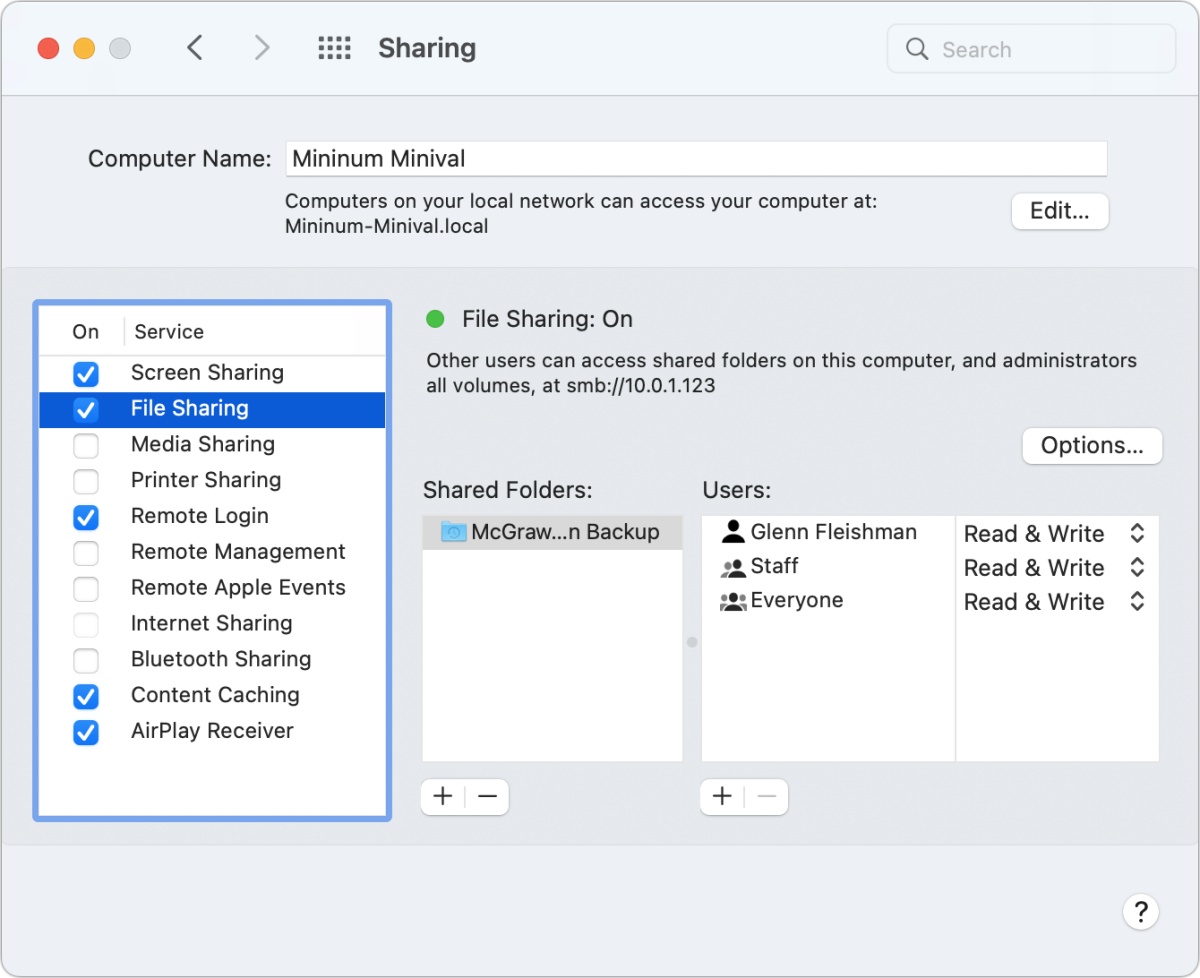
Task: Select AirPlay Receiver in the services list
Action: tap(211, 732)
